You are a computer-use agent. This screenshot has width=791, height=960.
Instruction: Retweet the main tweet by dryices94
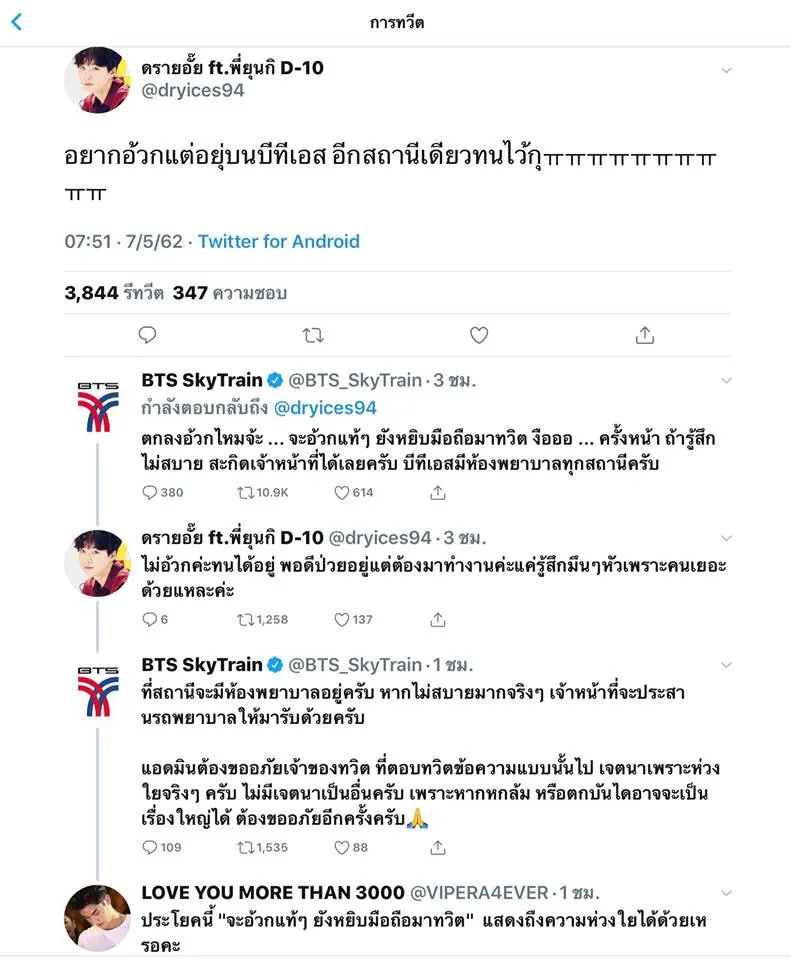pyautogui.click(x=313, y=335)
